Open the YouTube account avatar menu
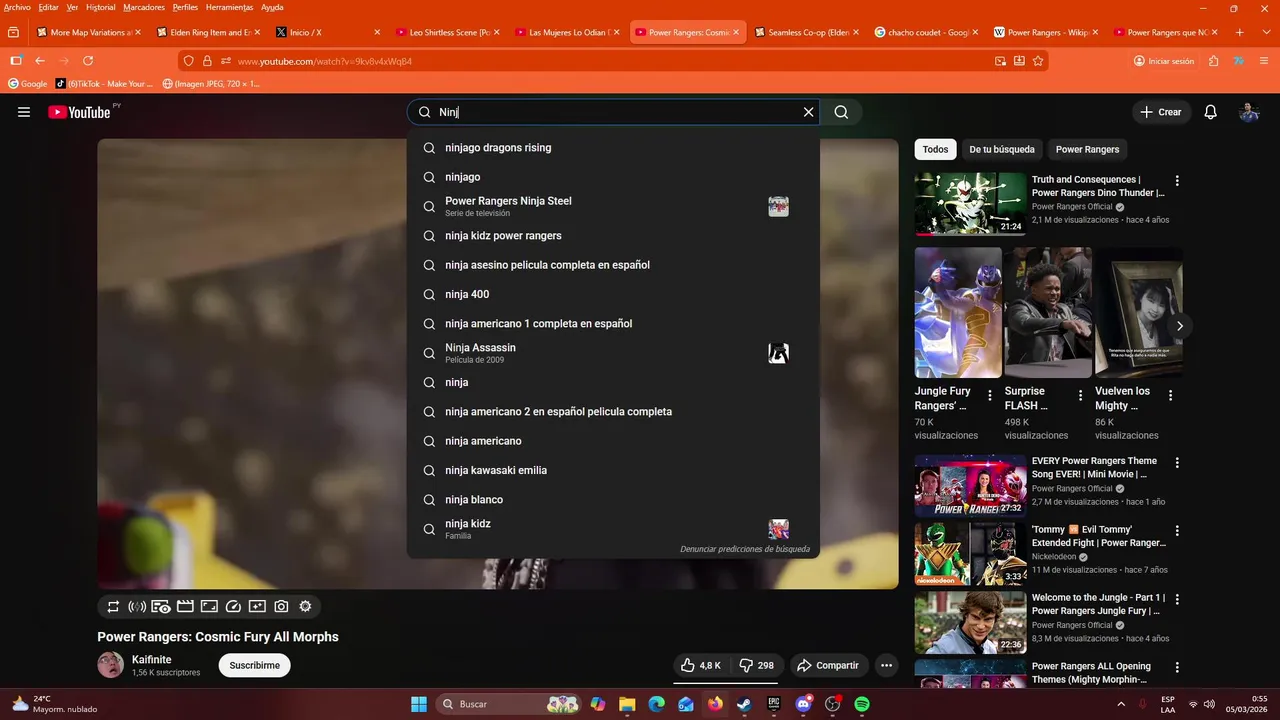Image resolution: width=1280 pixels, height=720 pixels. tap(1249, 112)
